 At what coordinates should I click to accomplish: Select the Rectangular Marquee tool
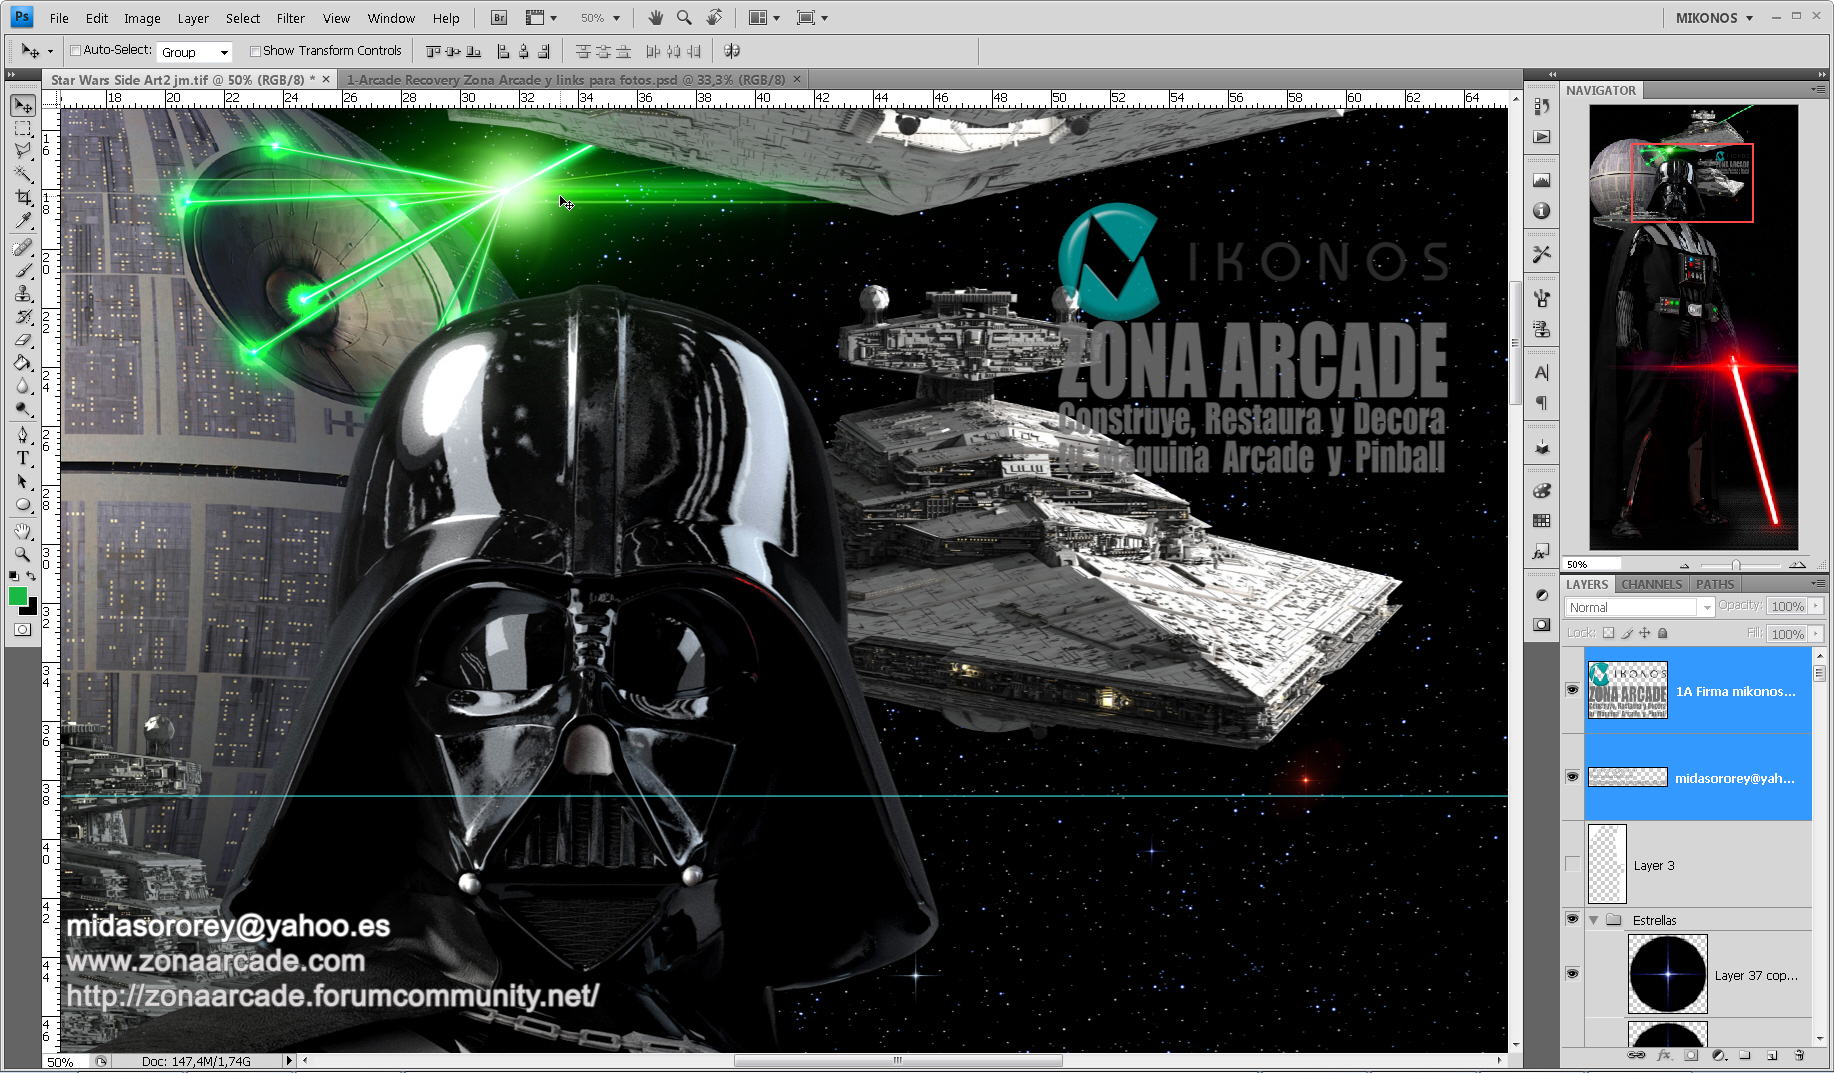[x=22, y=129]
